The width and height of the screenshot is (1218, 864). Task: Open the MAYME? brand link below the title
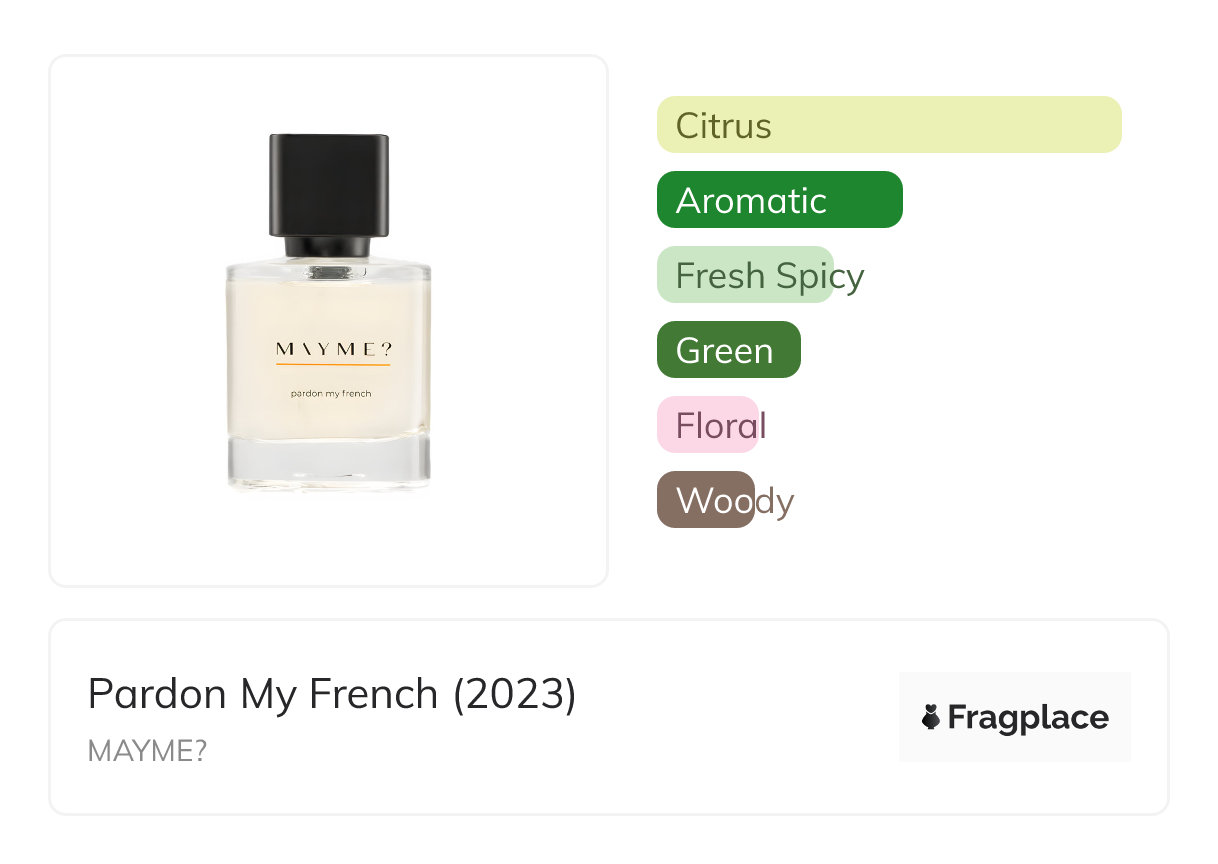pos(147,751)
